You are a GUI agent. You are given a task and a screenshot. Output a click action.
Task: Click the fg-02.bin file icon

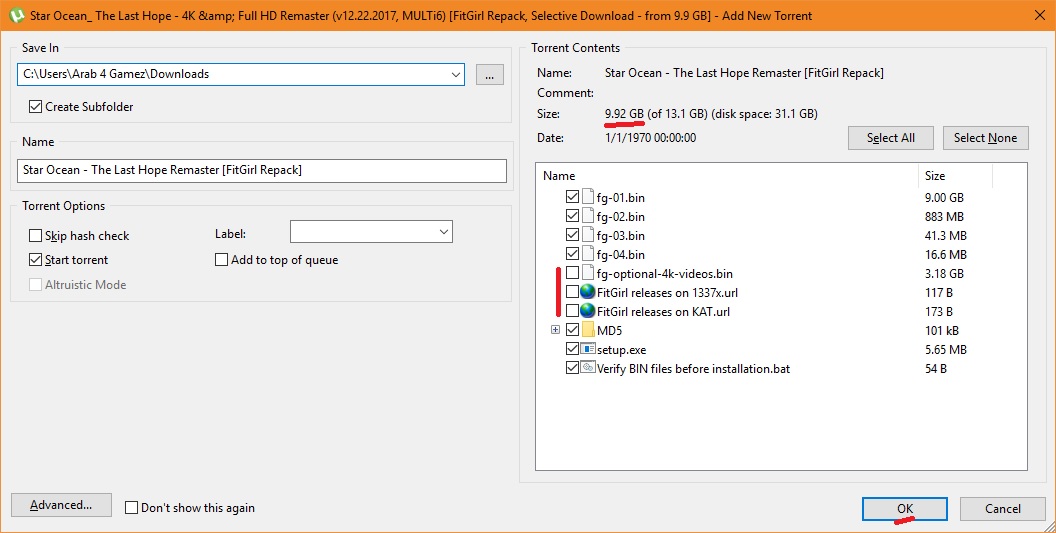pyautogui.click(x=587, y=216)
